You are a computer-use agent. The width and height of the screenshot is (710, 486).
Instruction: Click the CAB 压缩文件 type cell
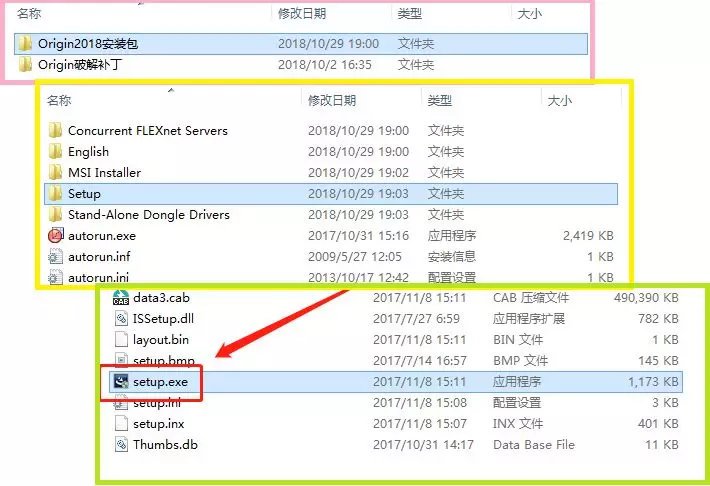pyautogui.click(x=531, y=298)
